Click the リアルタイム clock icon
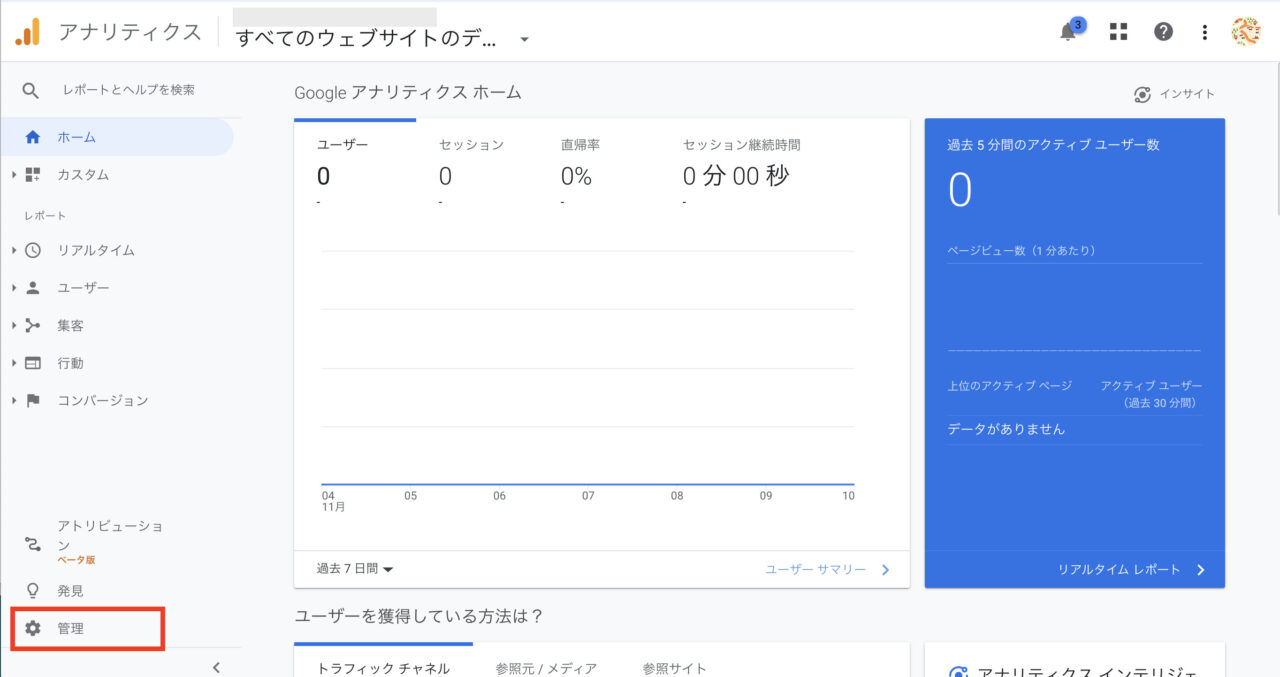Image resolution: width=1280 pixels, height=677 pixels. point(33,250)
